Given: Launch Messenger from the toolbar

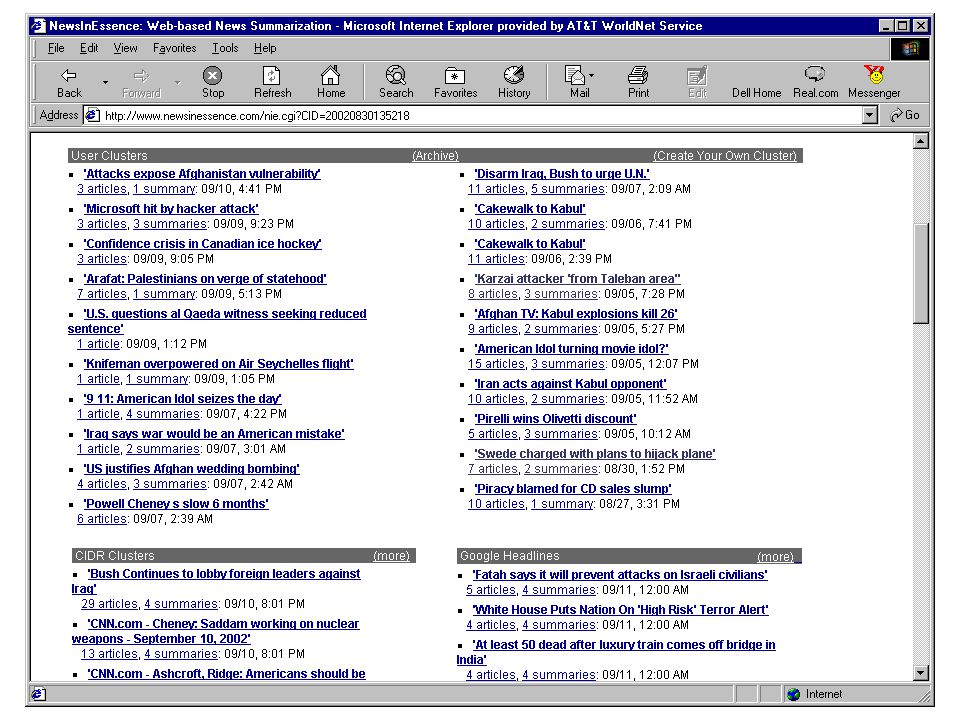Looking at the screenshot, I should click(x=874, y=82).
